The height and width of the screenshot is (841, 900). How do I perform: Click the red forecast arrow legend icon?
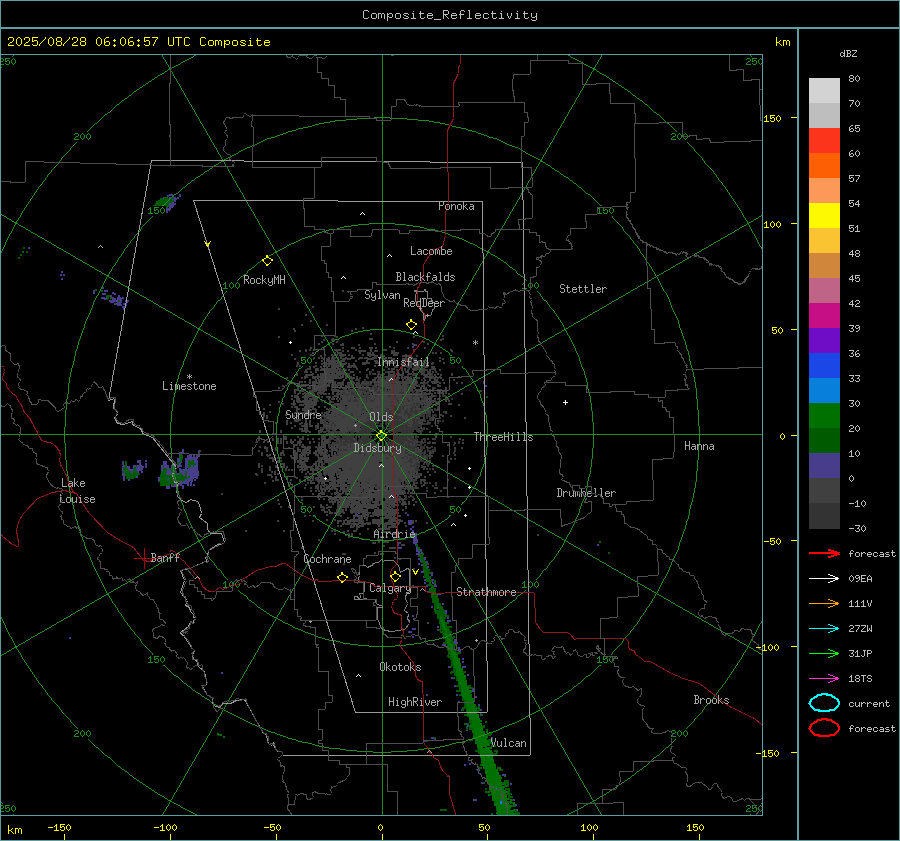(824, 553)
